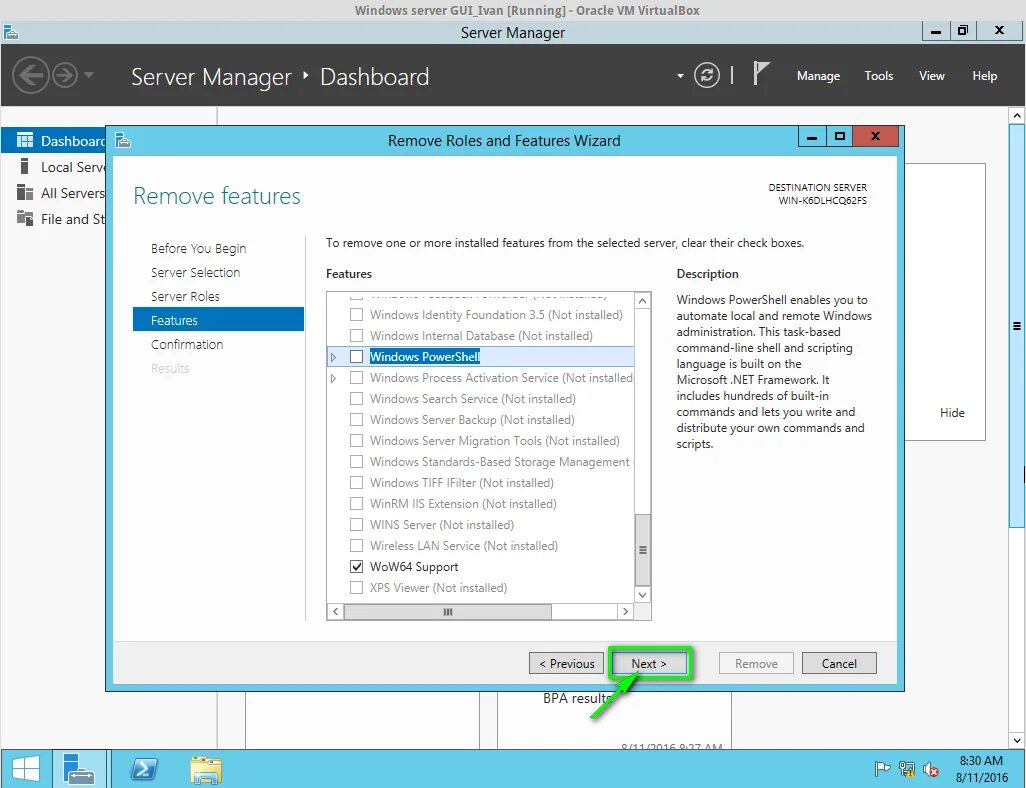Open the View menu
Screen dimensions: 1026x788
(x=931, y=76)
